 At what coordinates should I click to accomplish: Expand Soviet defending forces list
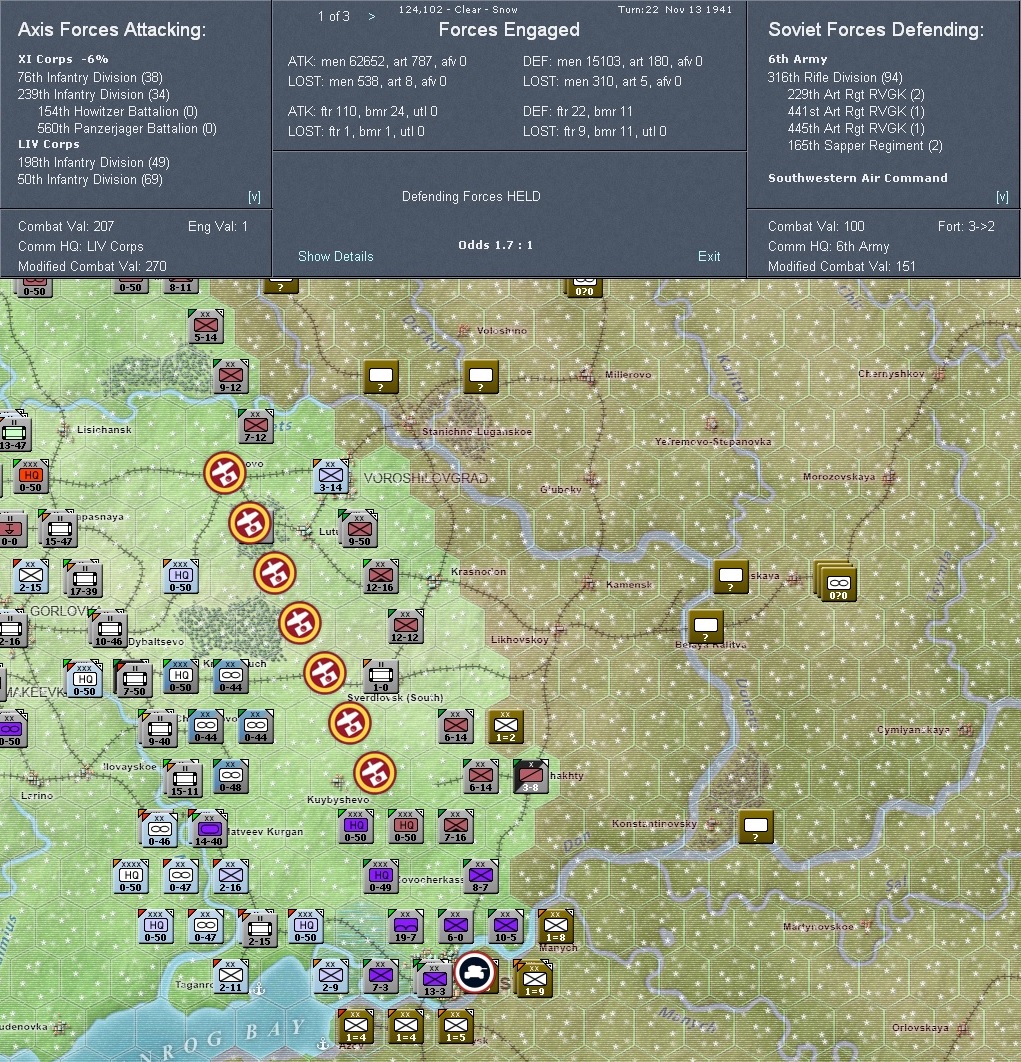pyautogui.click(x=1002, y=196)
